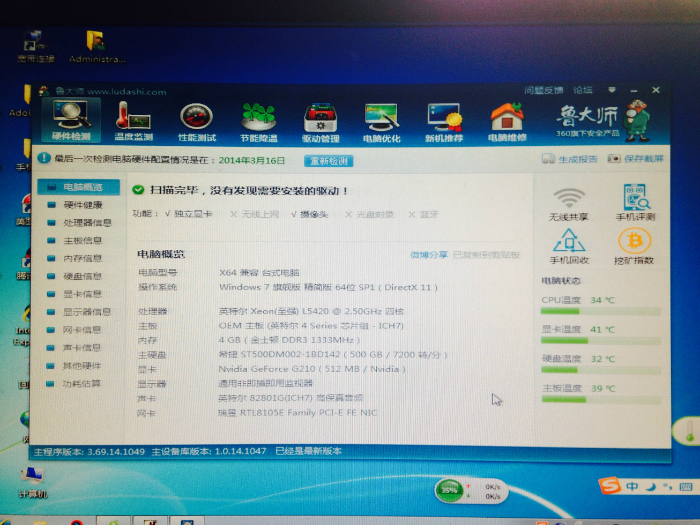Viewport: 700px width, 525px height.
Task: Click the 节能降温 clover icon
Action: [x=258, y=119]
